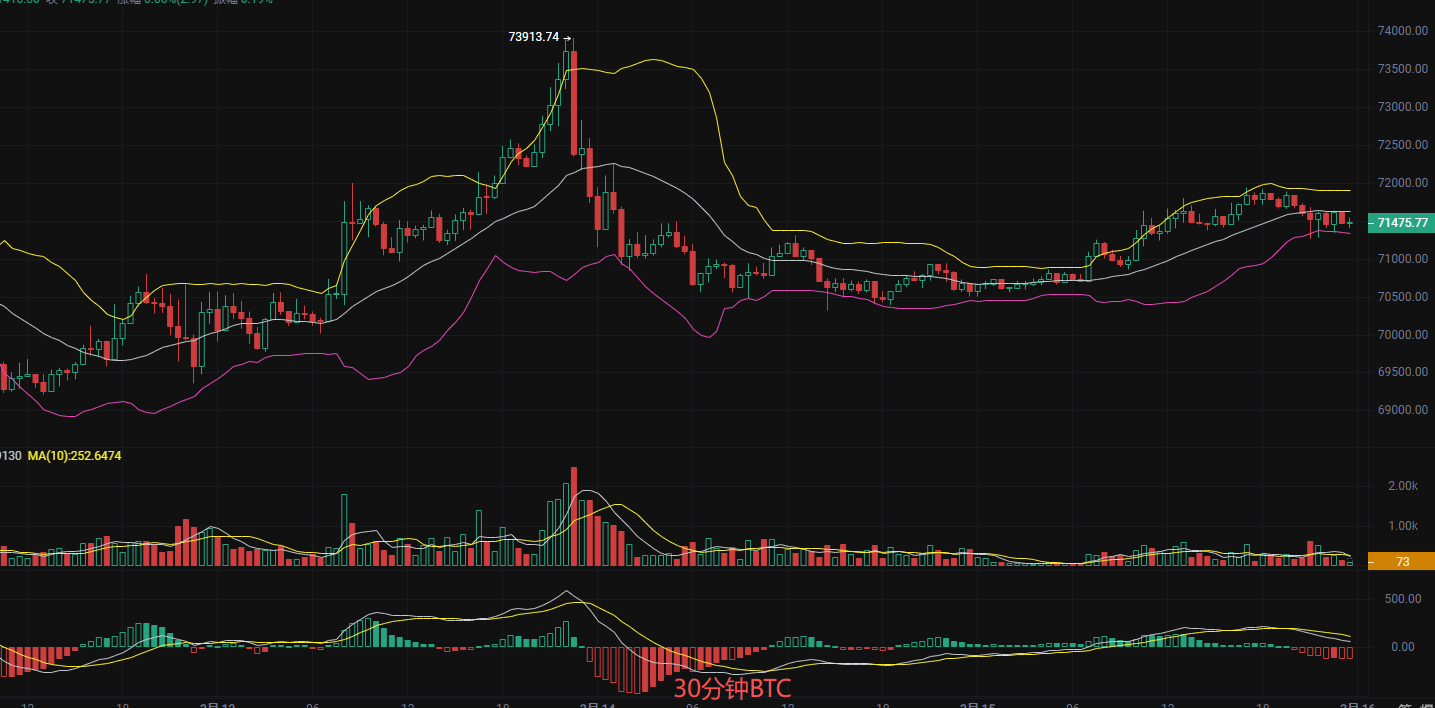Click the 71000.00 price axis label

click(1398, 259)
